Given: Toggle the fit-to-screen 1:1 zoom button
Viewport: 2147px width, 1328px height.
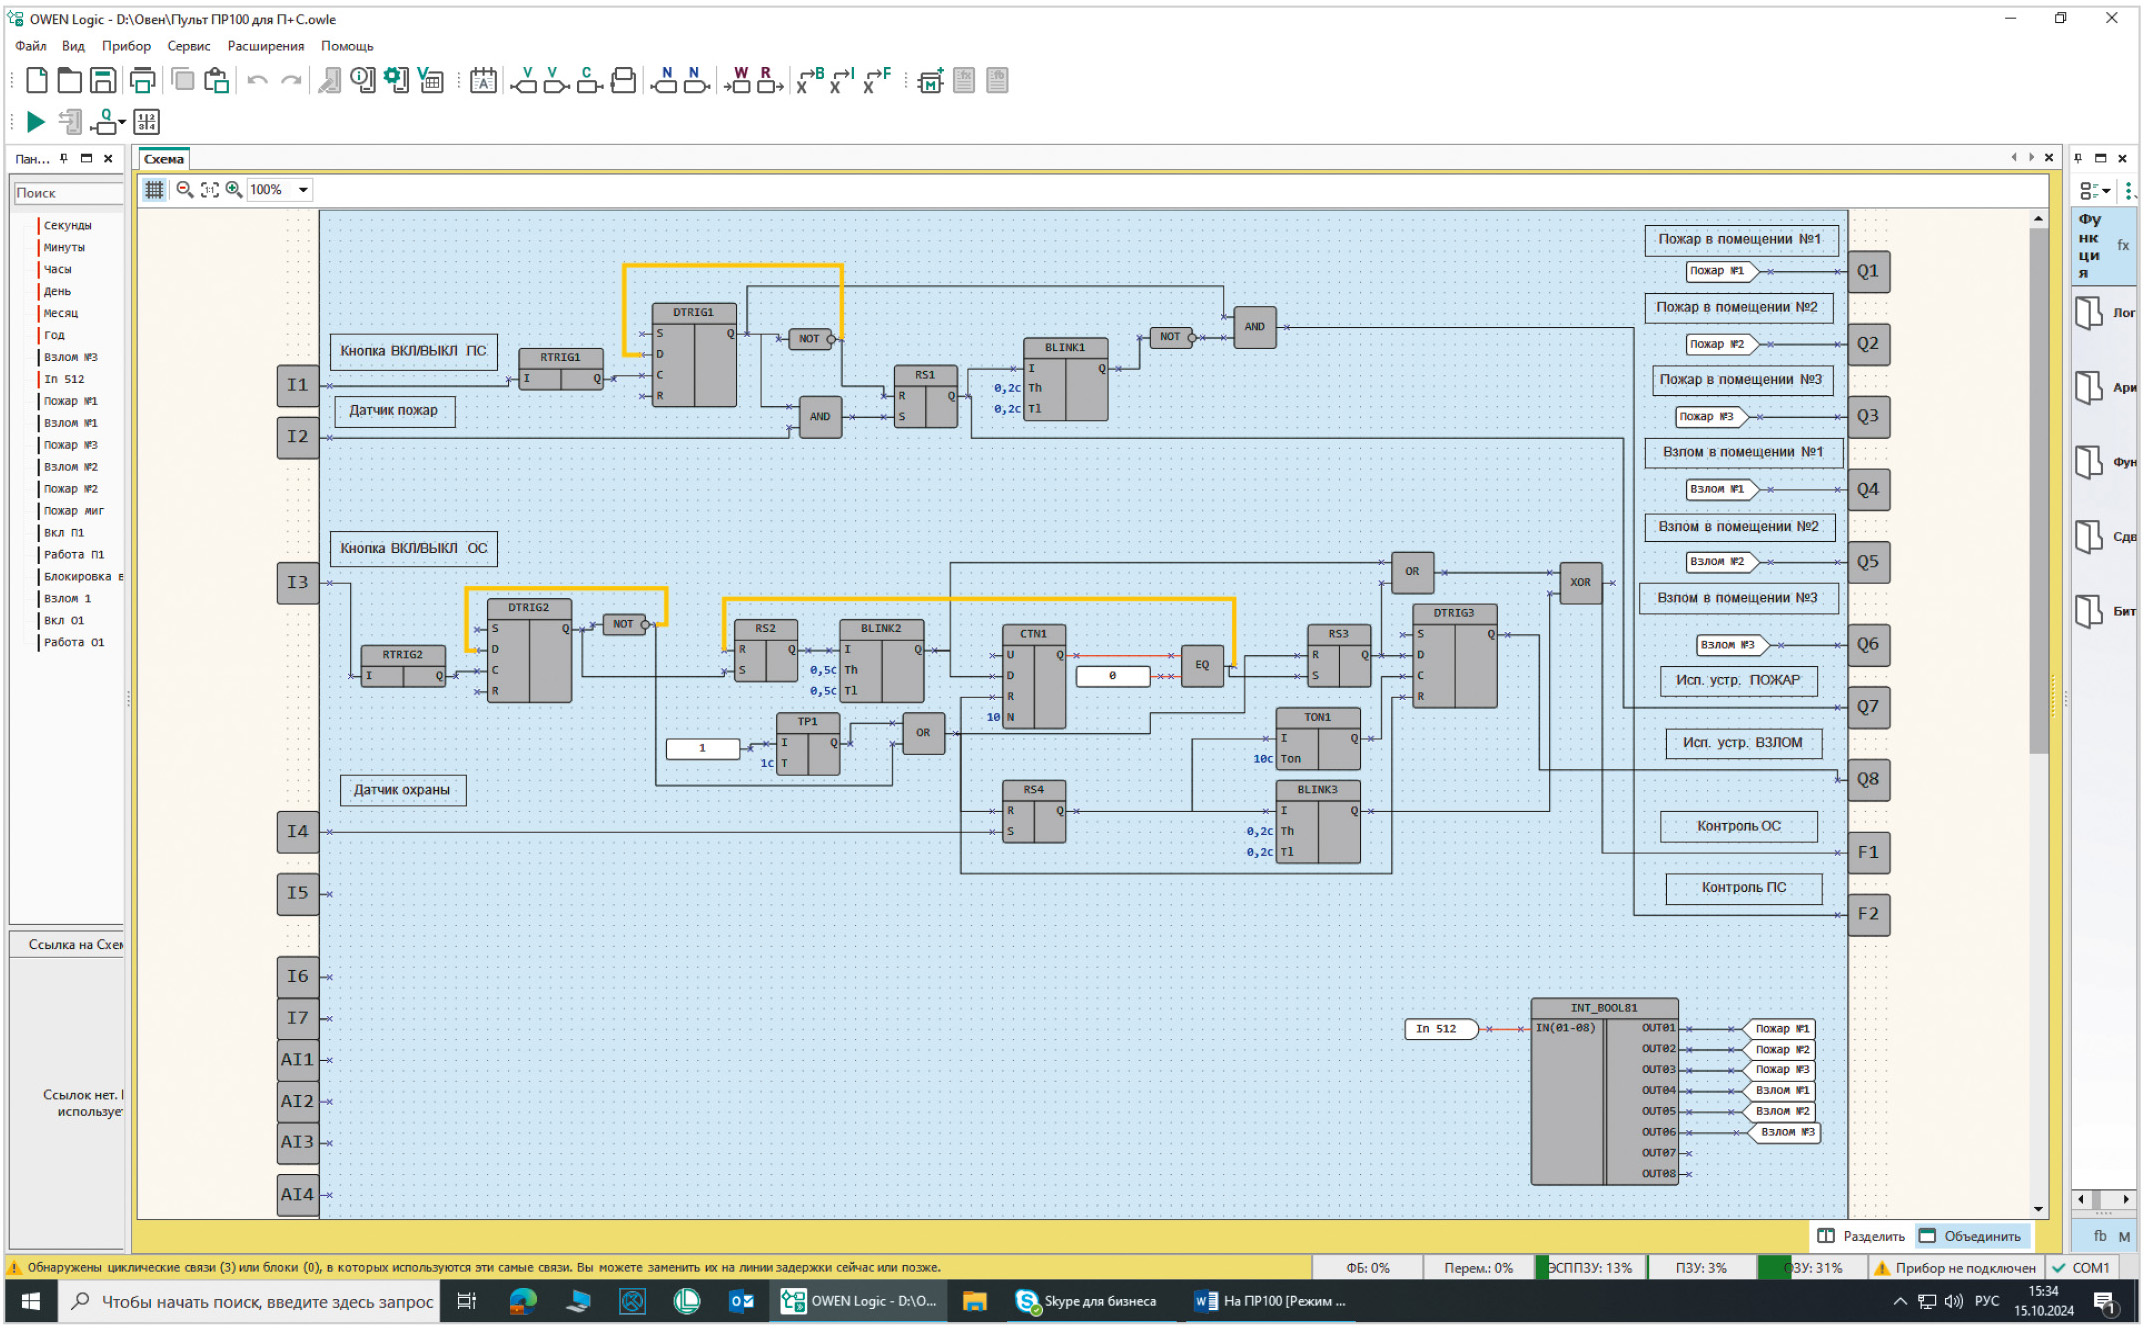Looking at the screenshot, I should (x=209, y=189).
